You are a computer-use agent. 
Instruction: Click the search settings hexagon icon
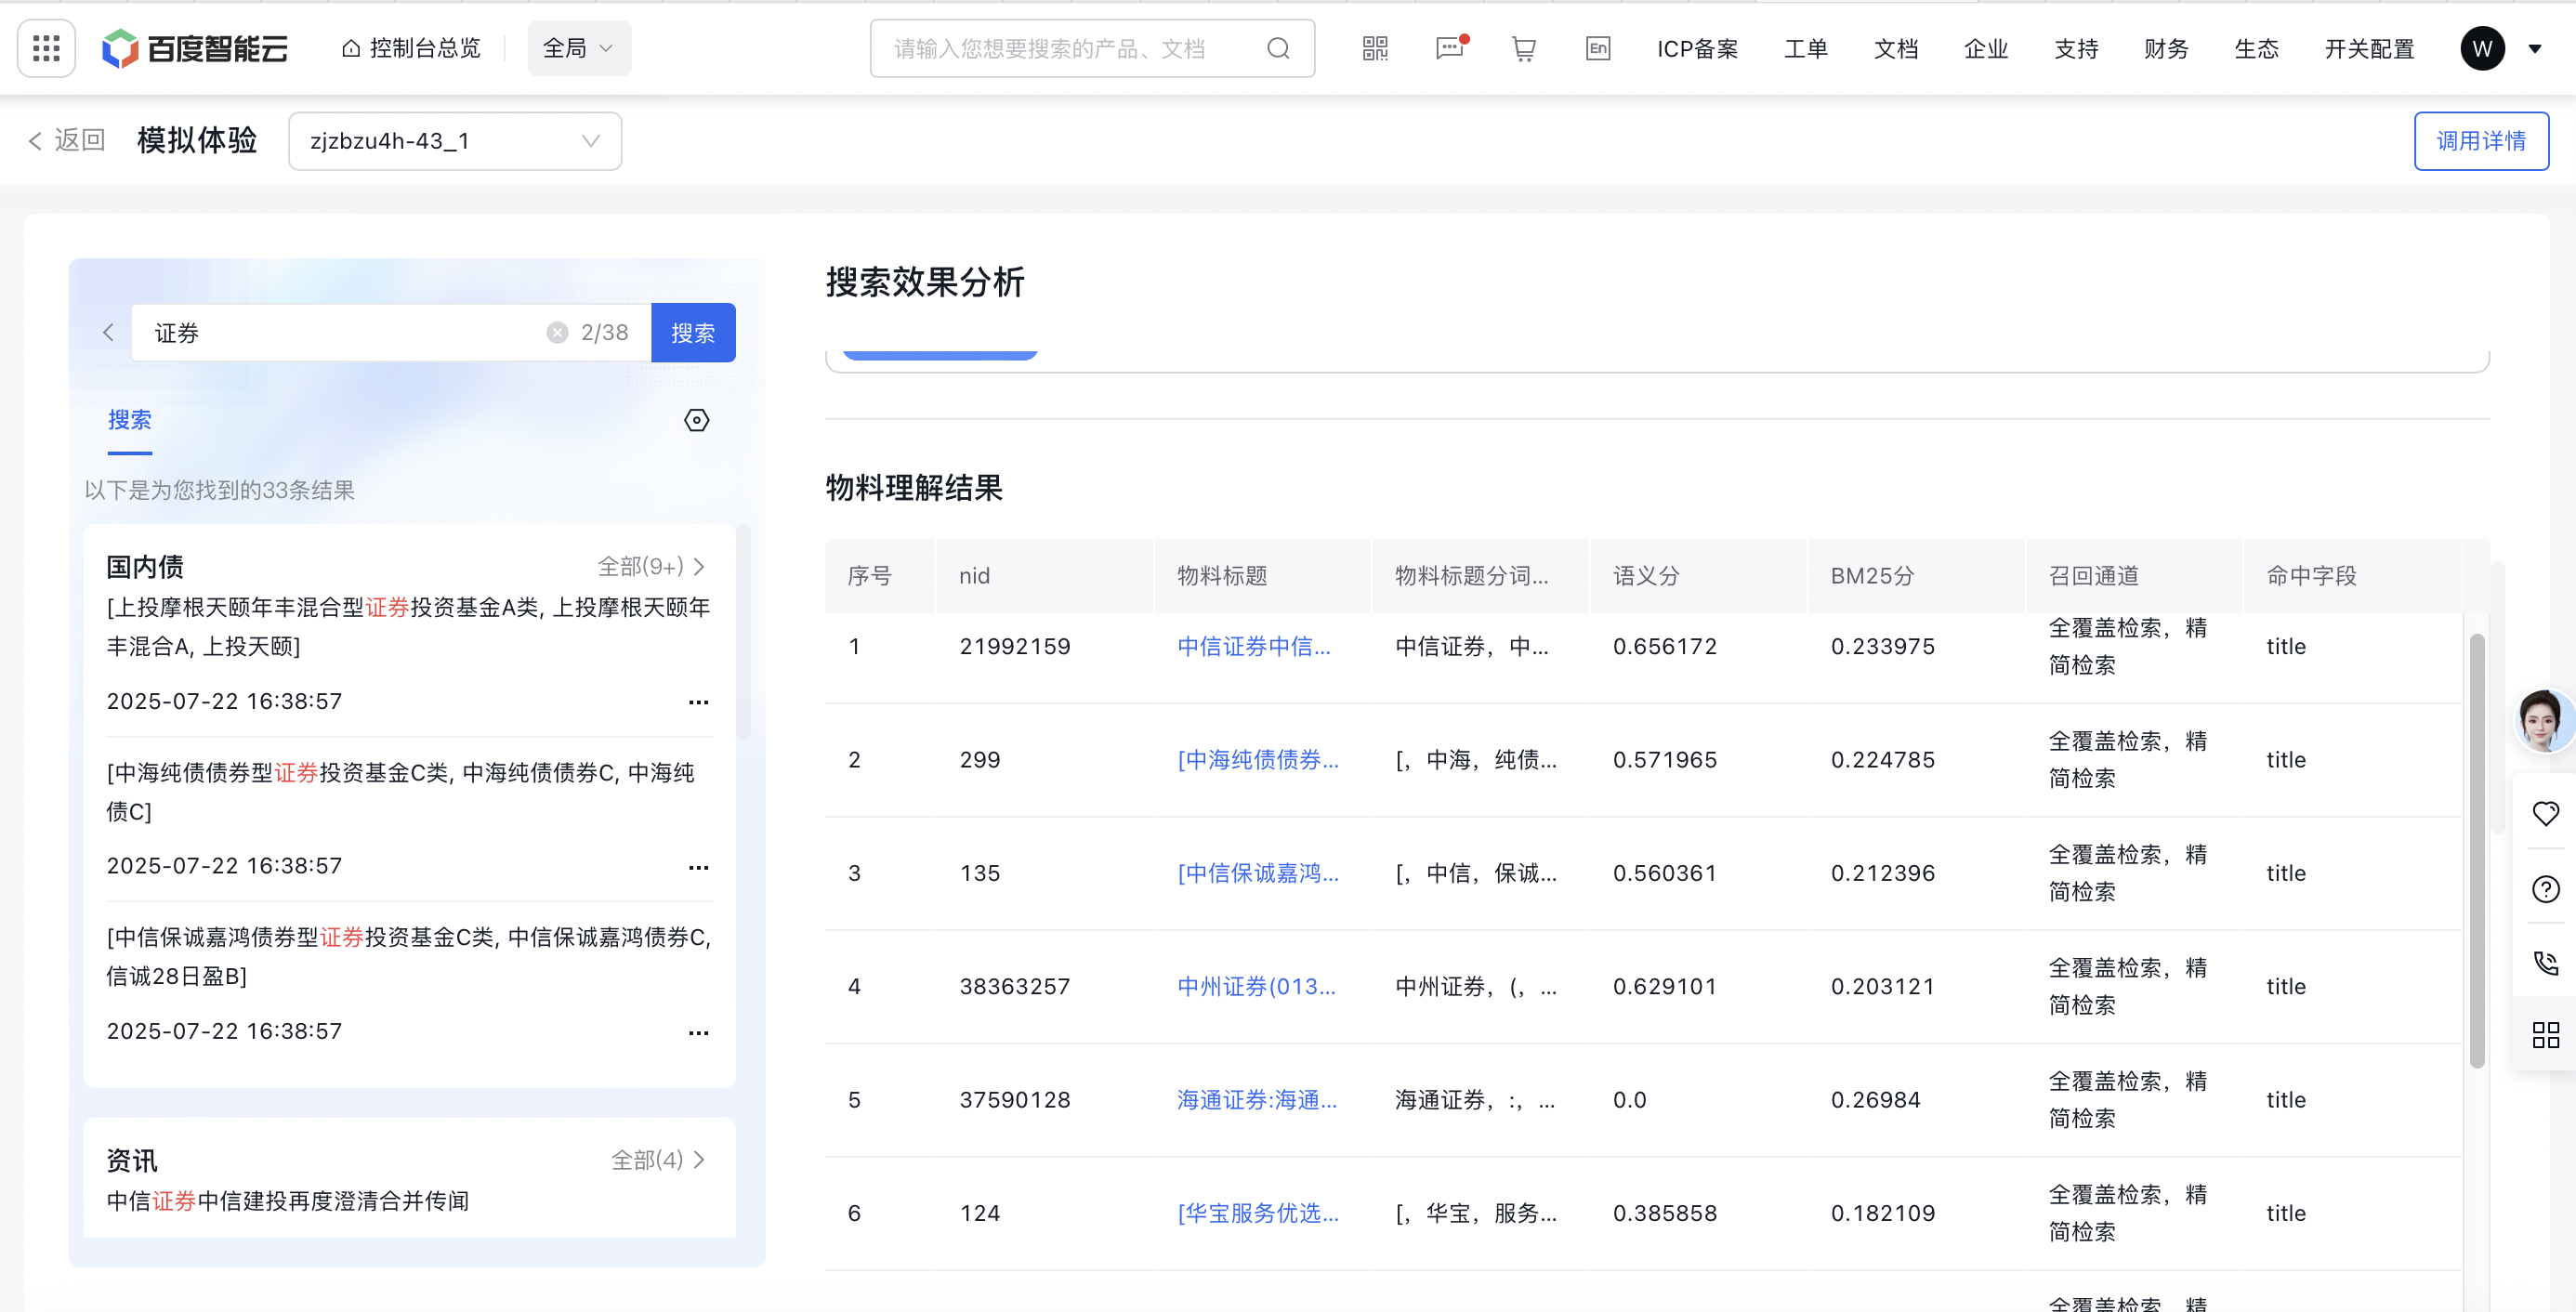tap(696, 420)
